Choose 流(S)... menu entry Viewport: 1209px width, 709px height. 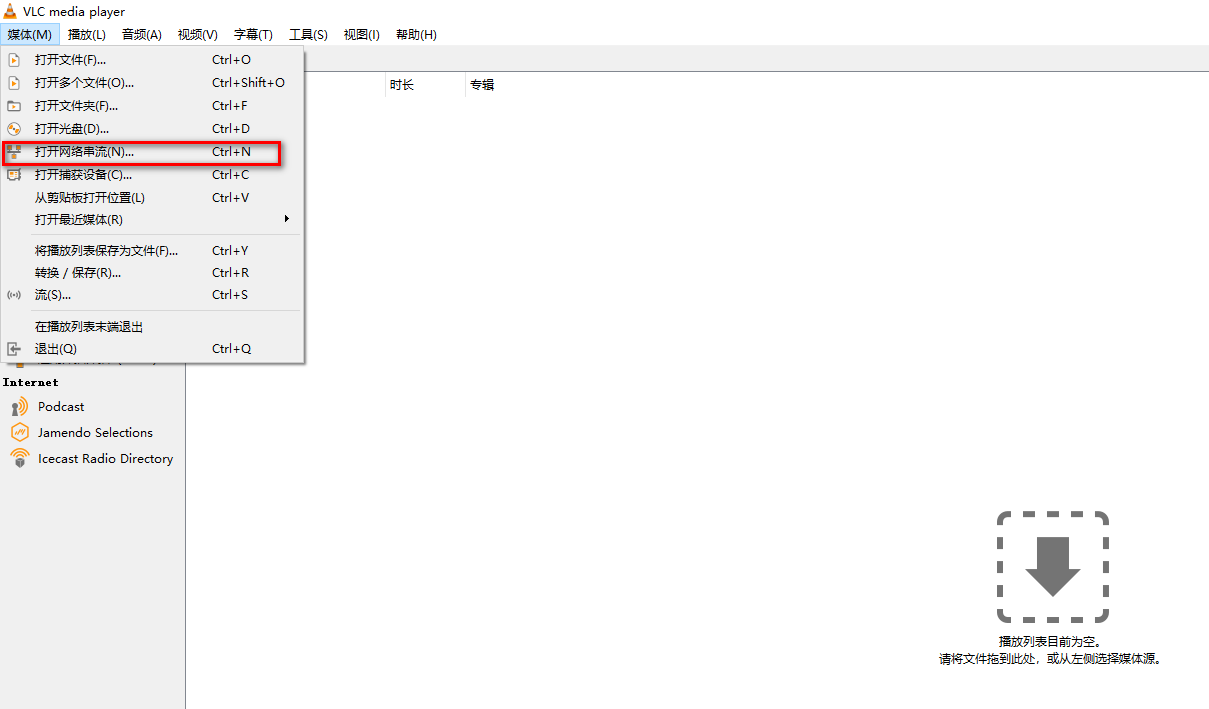click(x=153, y=295)
